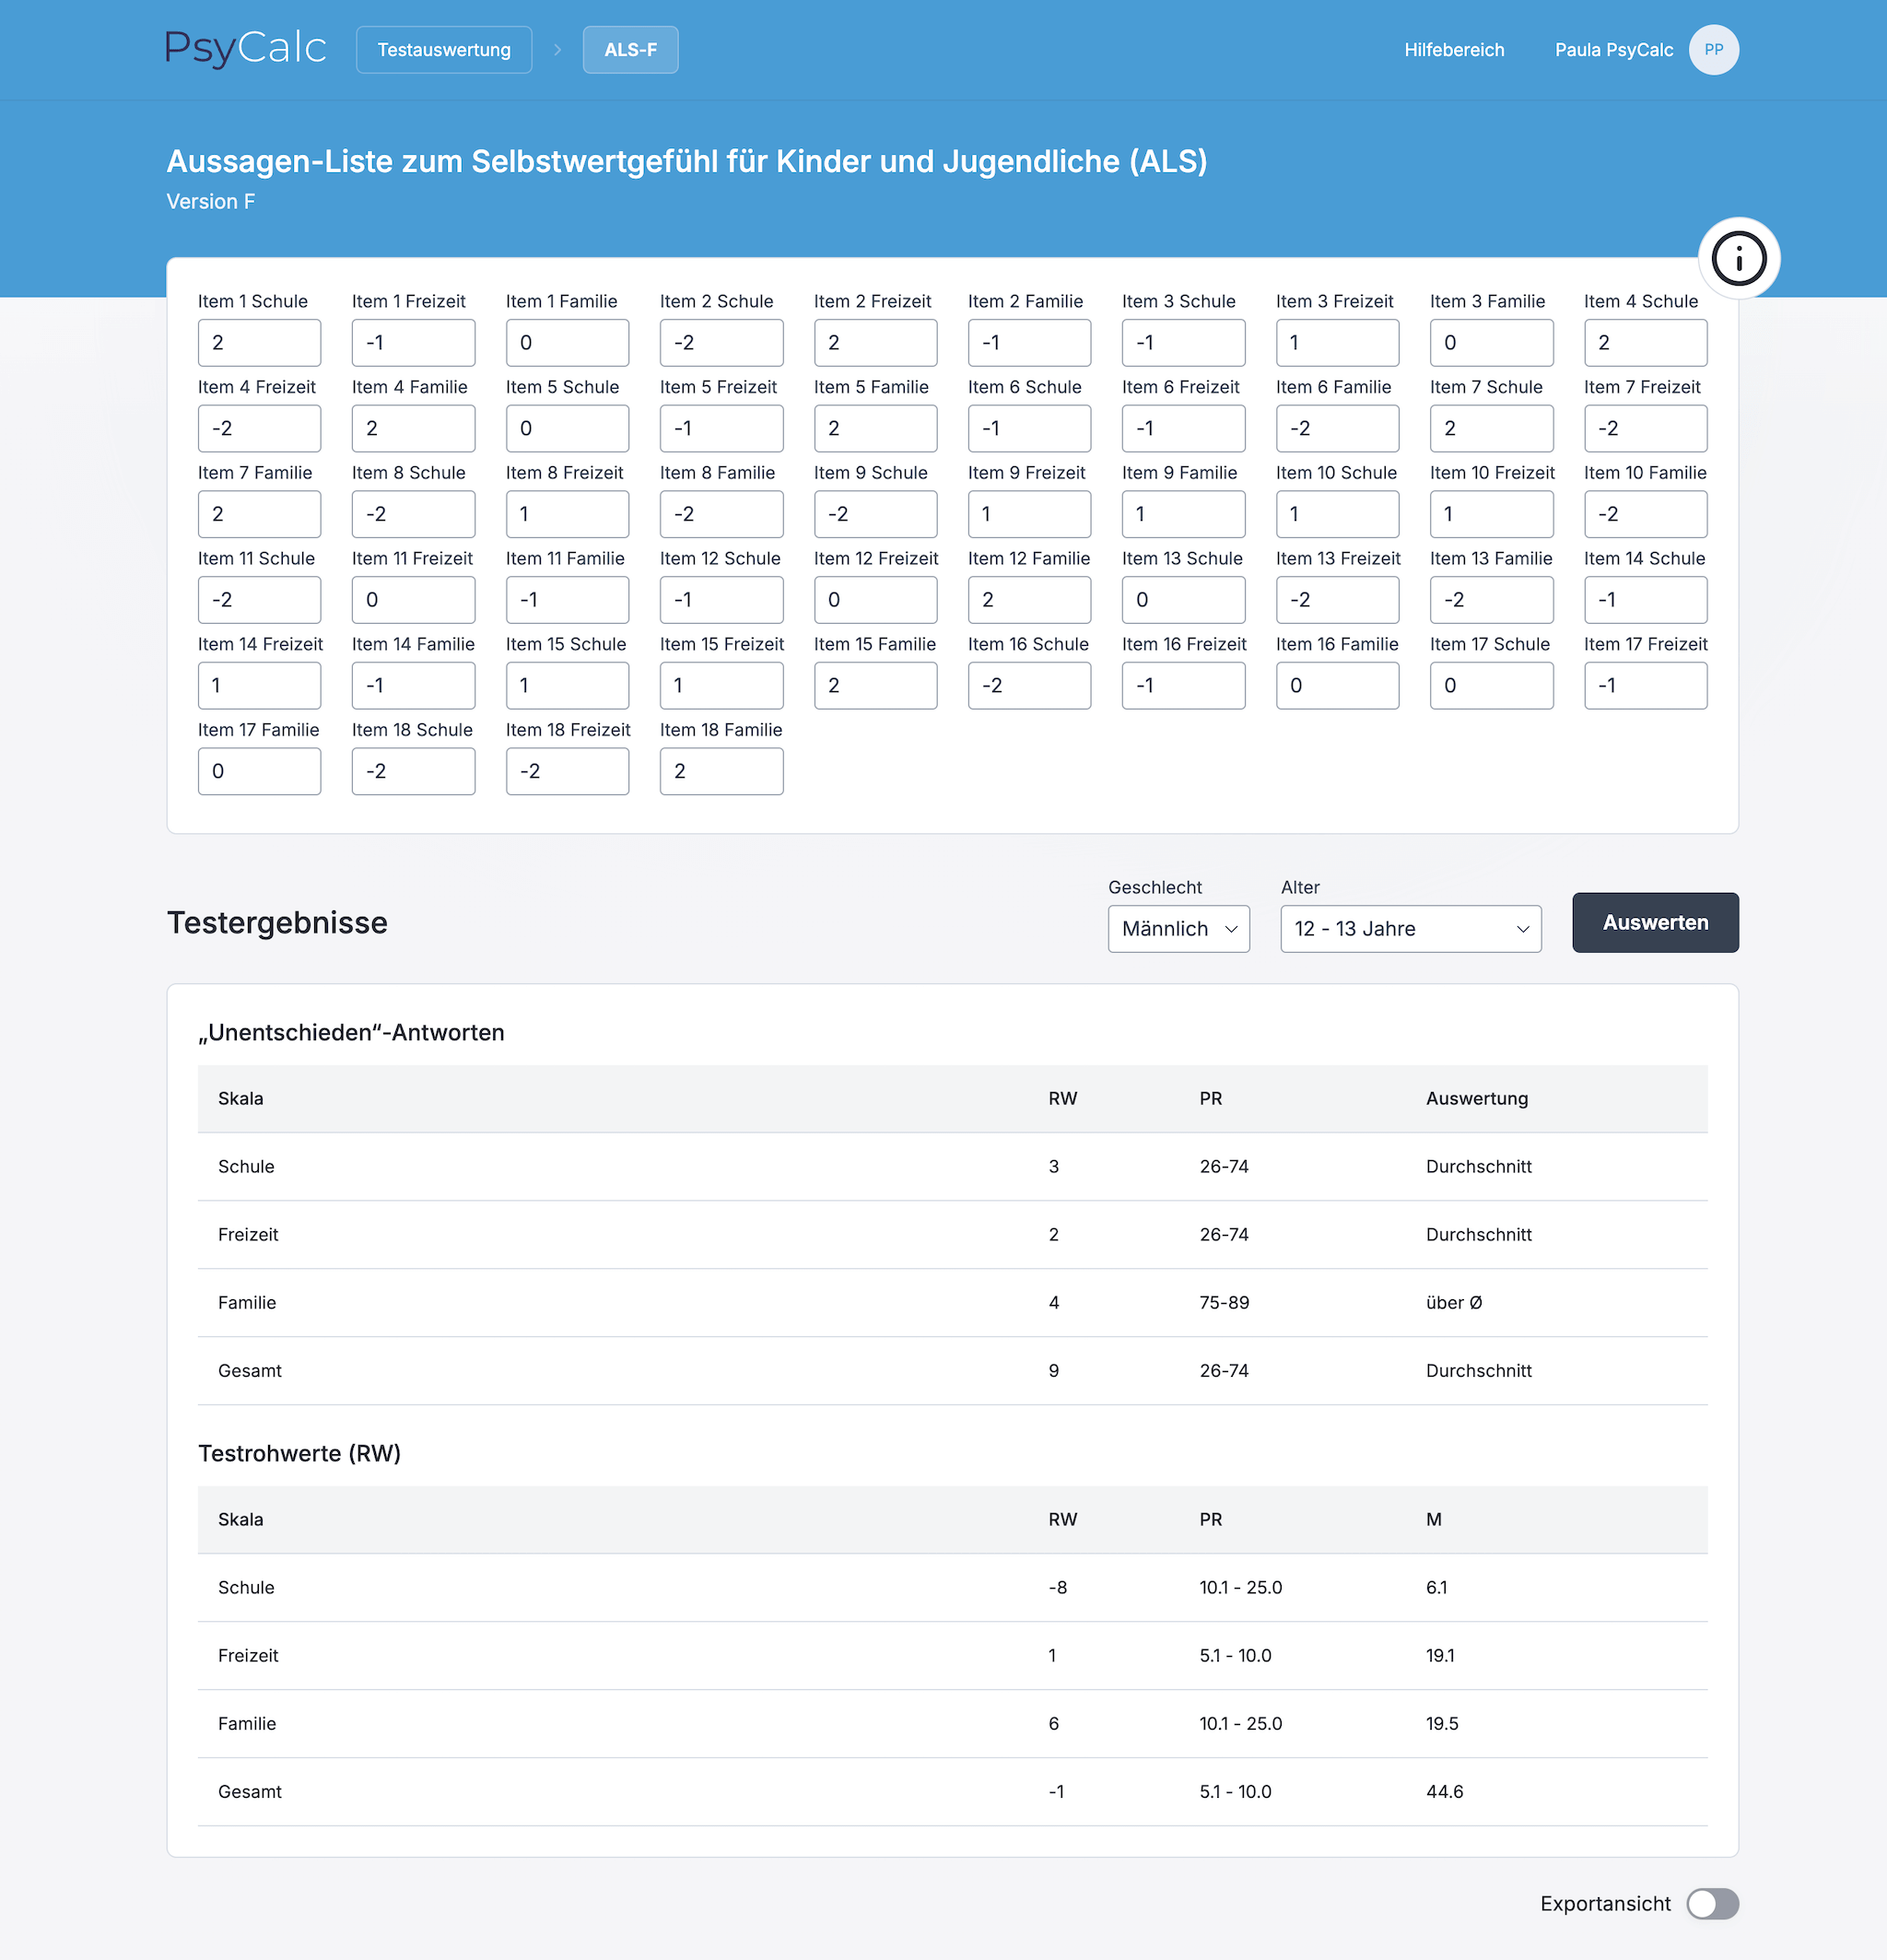Open the PP user avatar
This screenshot has height=1960, width=1887.
1713,50
